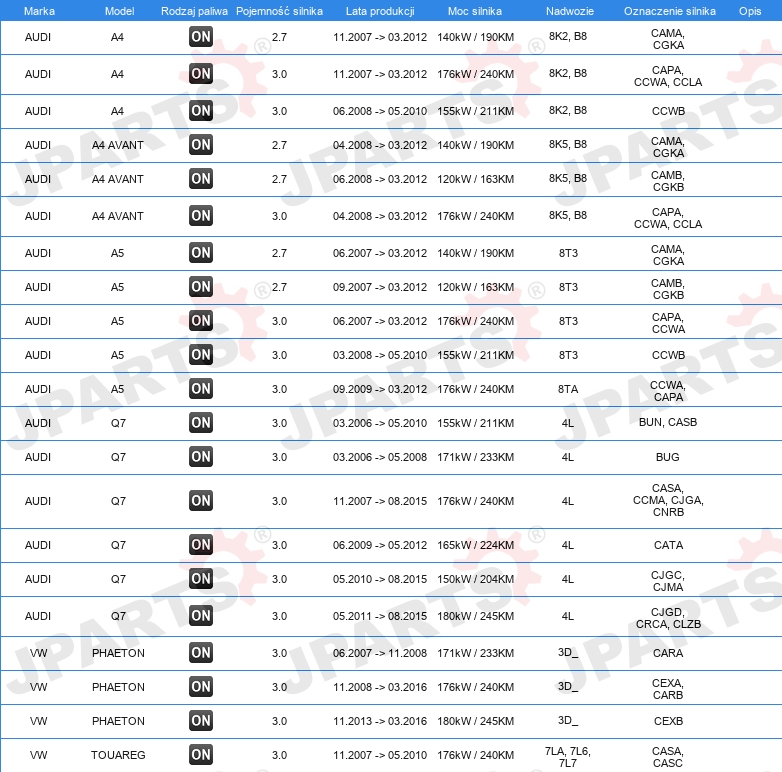
Task: Click the Oznaczenie silnika column header
Action: click(669, 11)
